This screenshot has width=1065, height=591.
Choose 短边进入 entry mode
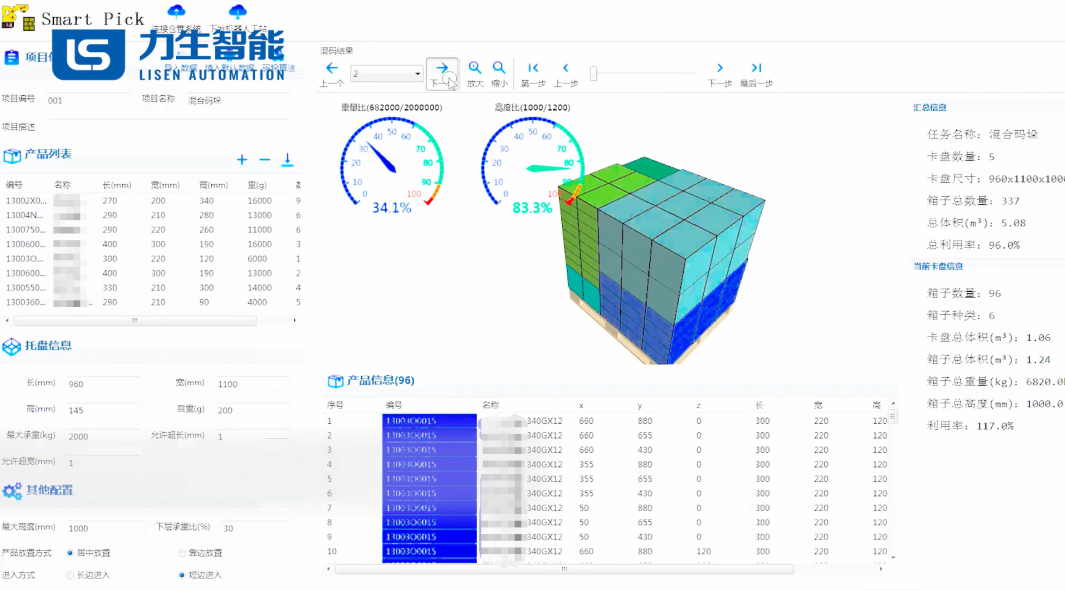181,575
